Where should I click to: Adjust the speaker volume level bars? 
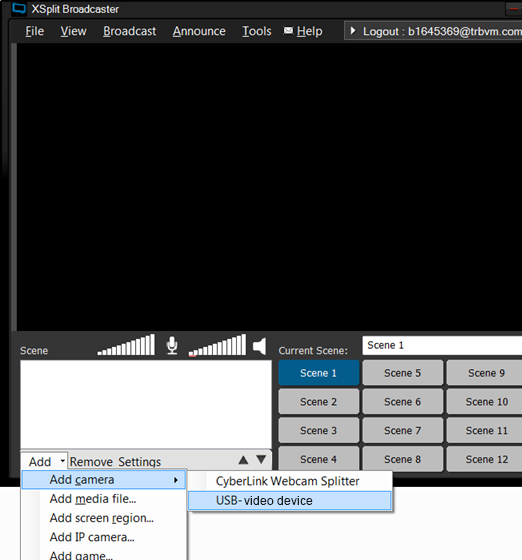point(217,345)
